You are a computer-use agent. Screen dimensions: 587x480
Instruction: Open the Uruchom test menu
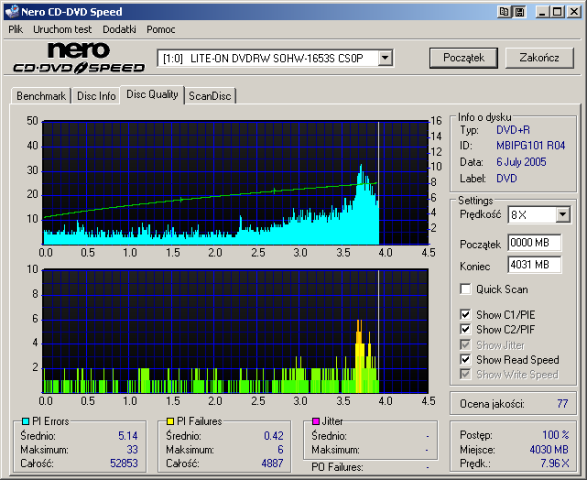62,29
